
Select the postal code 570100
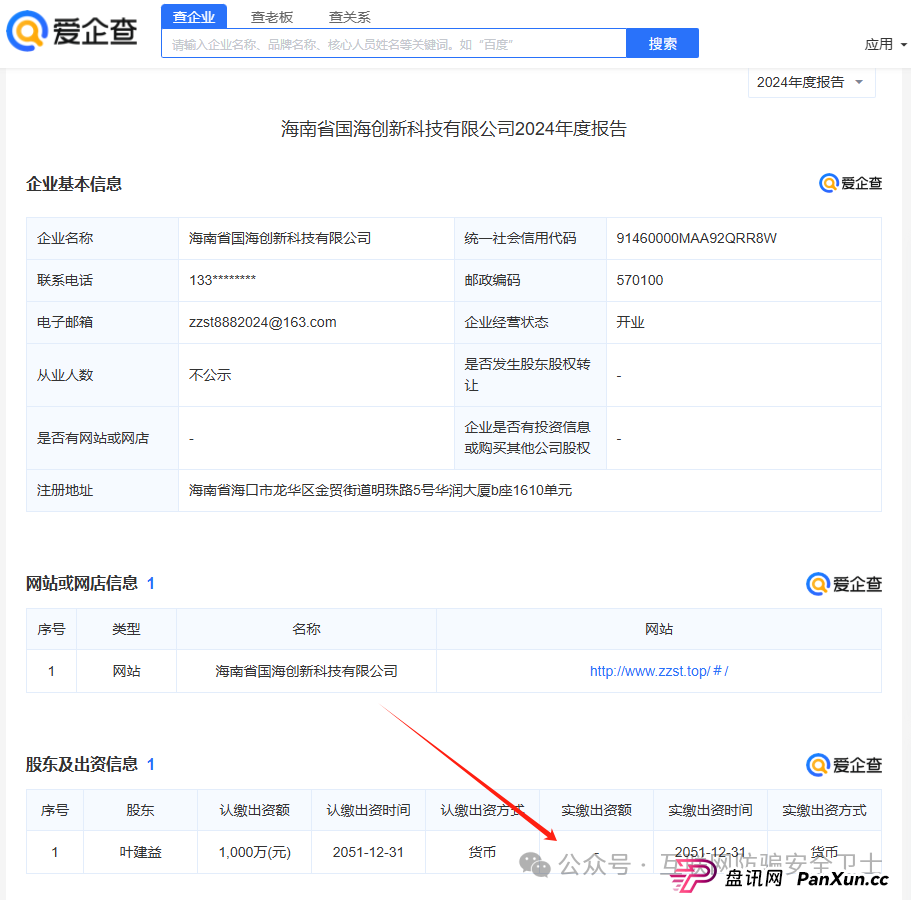[x=640, y=280]
